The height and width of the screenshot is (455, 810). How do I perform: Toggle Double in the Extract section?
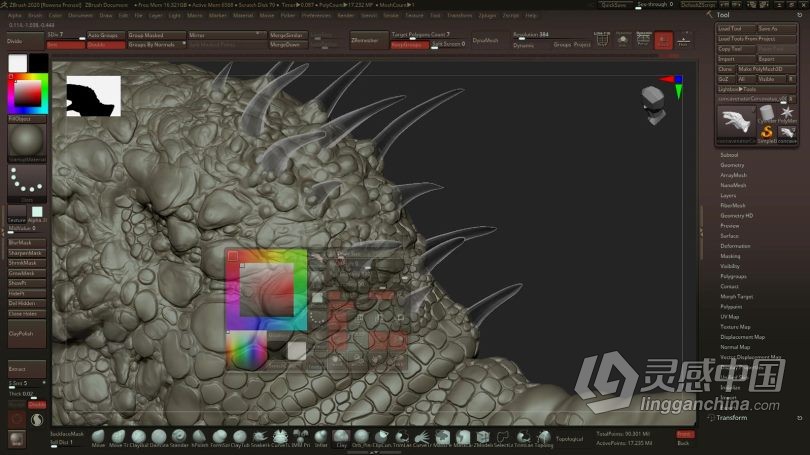pyautogui.click(x=37, y=405)
